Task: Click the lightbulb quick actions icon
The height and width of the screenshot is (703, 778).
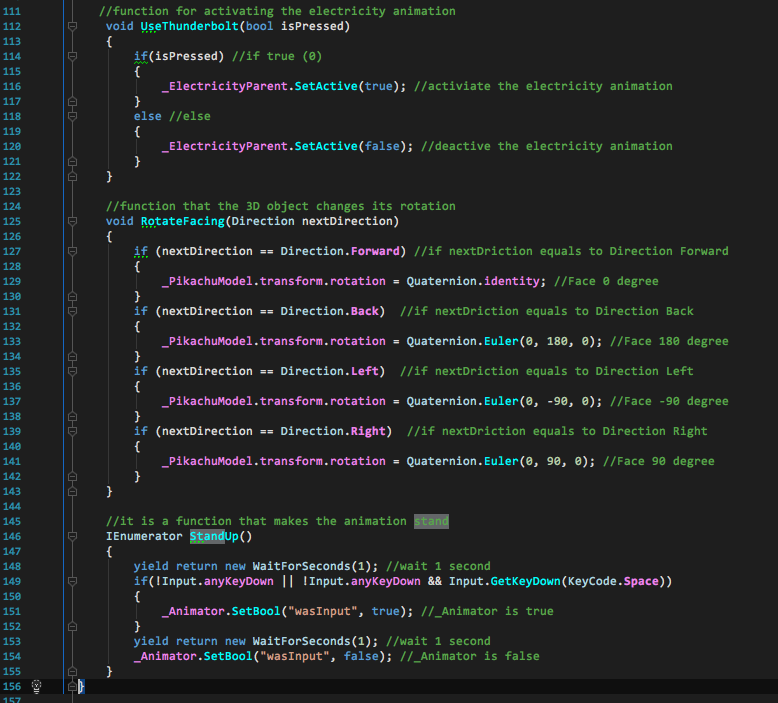Action: point(36,686)
